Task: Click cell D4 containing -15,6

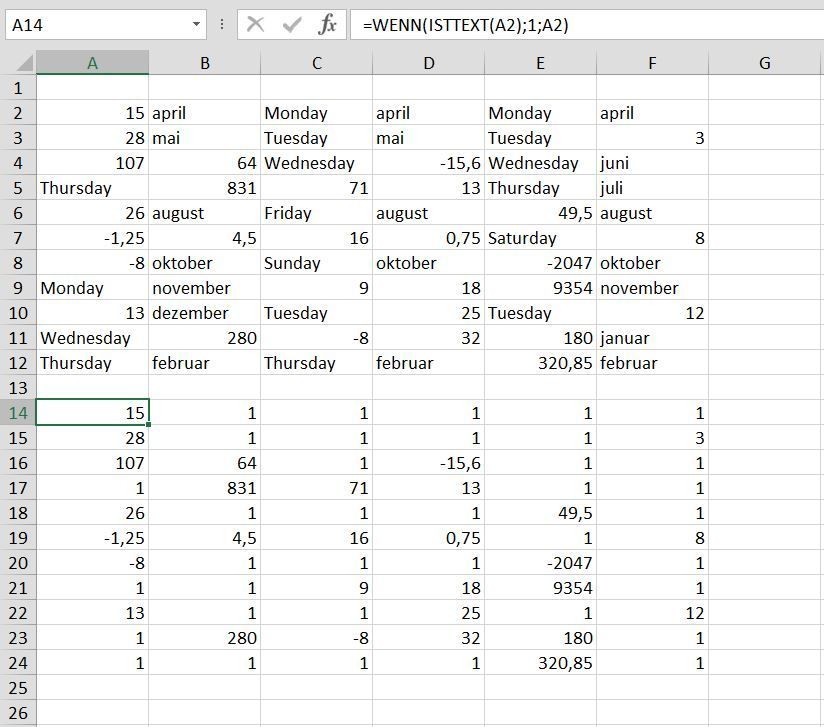Action: pyautogui.click(x=429, y=163)
